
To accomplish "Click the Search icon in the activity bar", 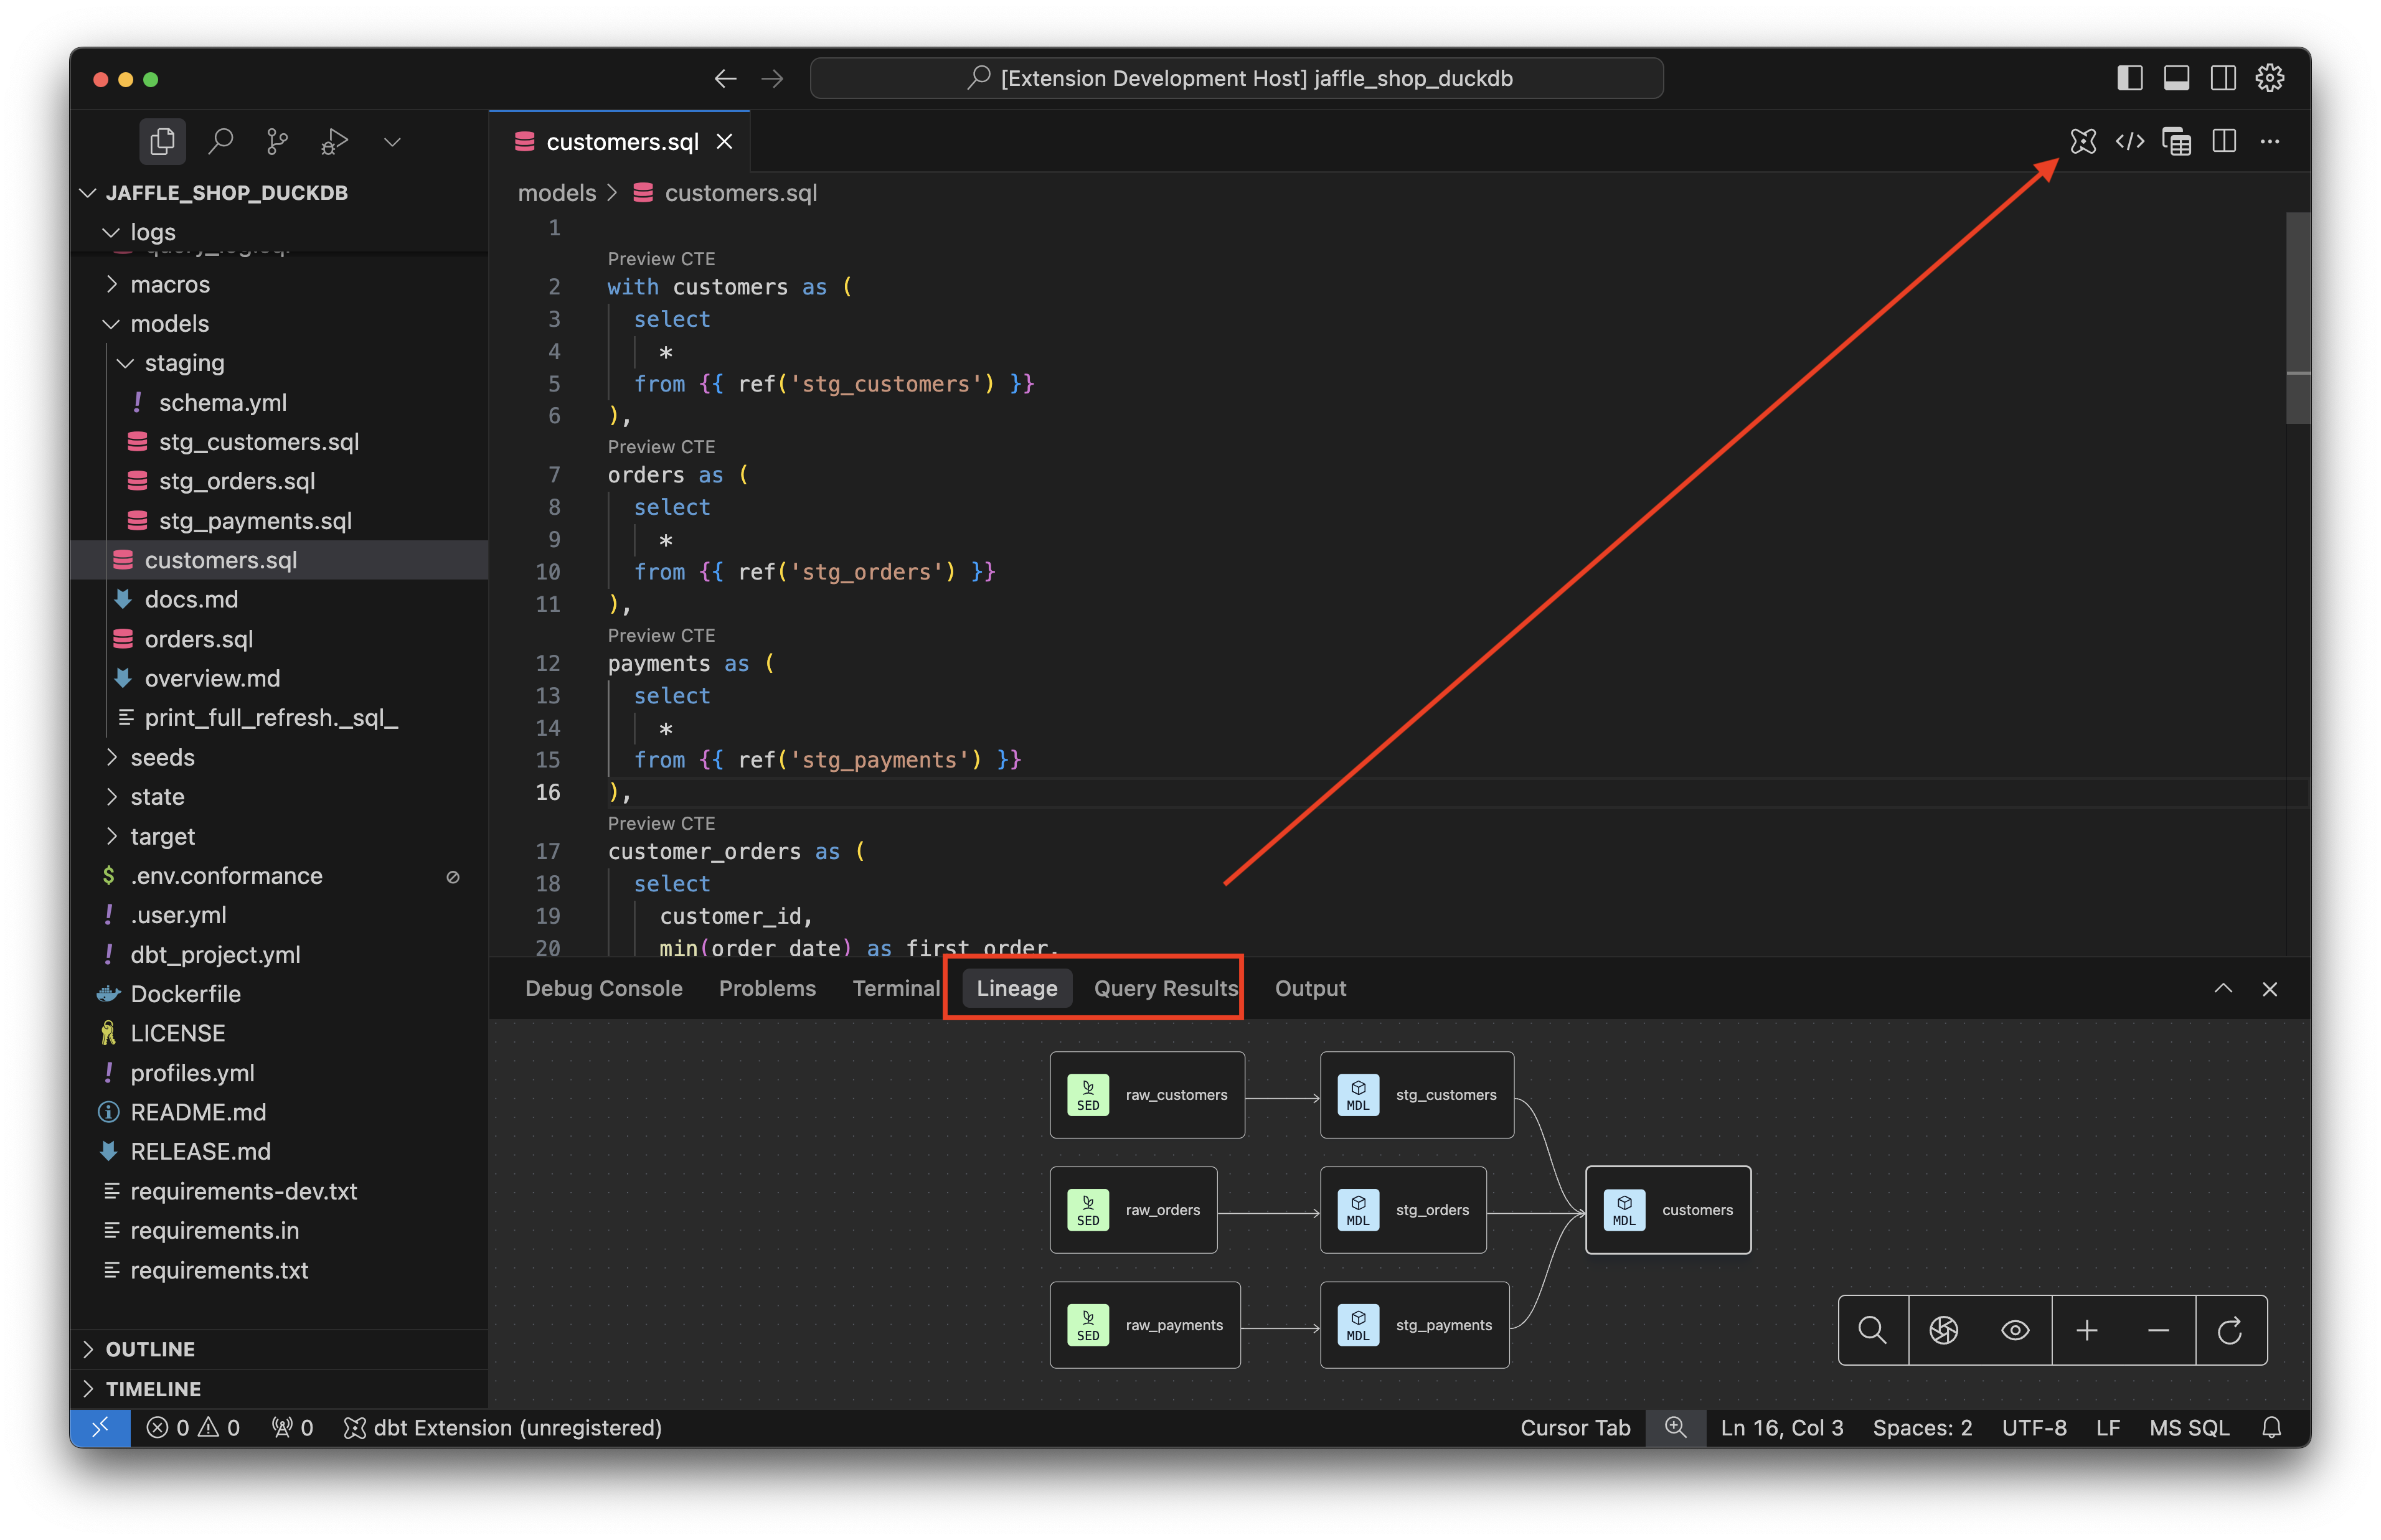I will (221, 141).
